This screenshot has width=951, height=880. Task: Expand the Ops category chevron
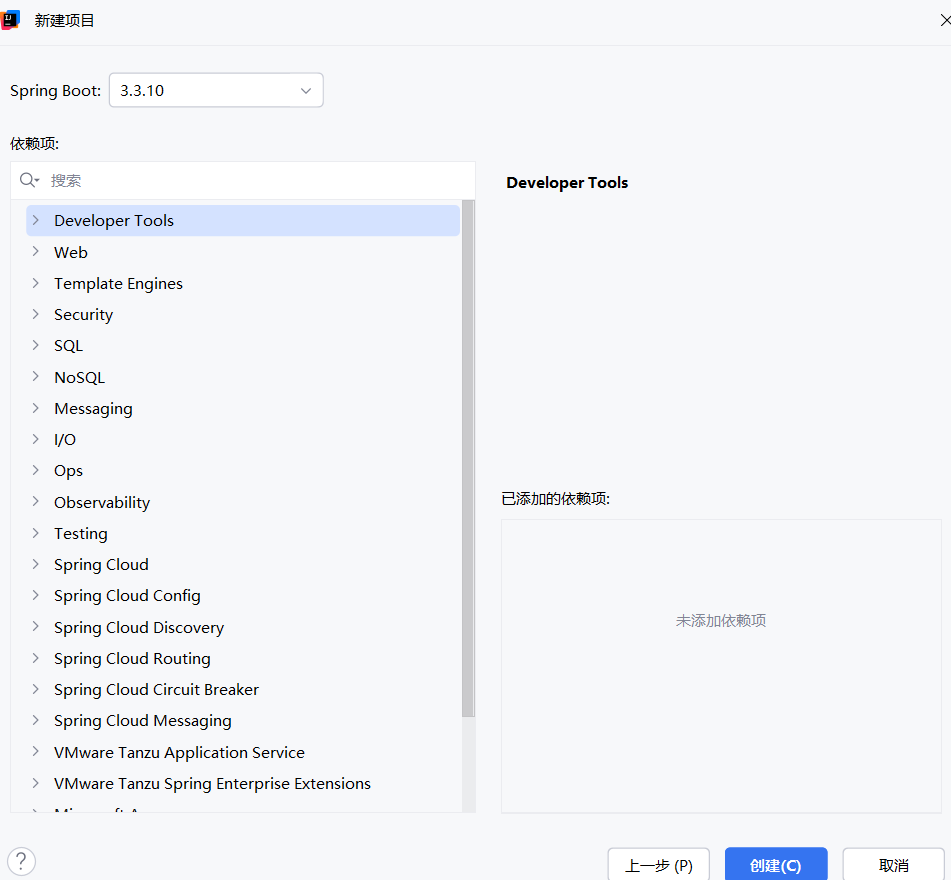[36, 471]
